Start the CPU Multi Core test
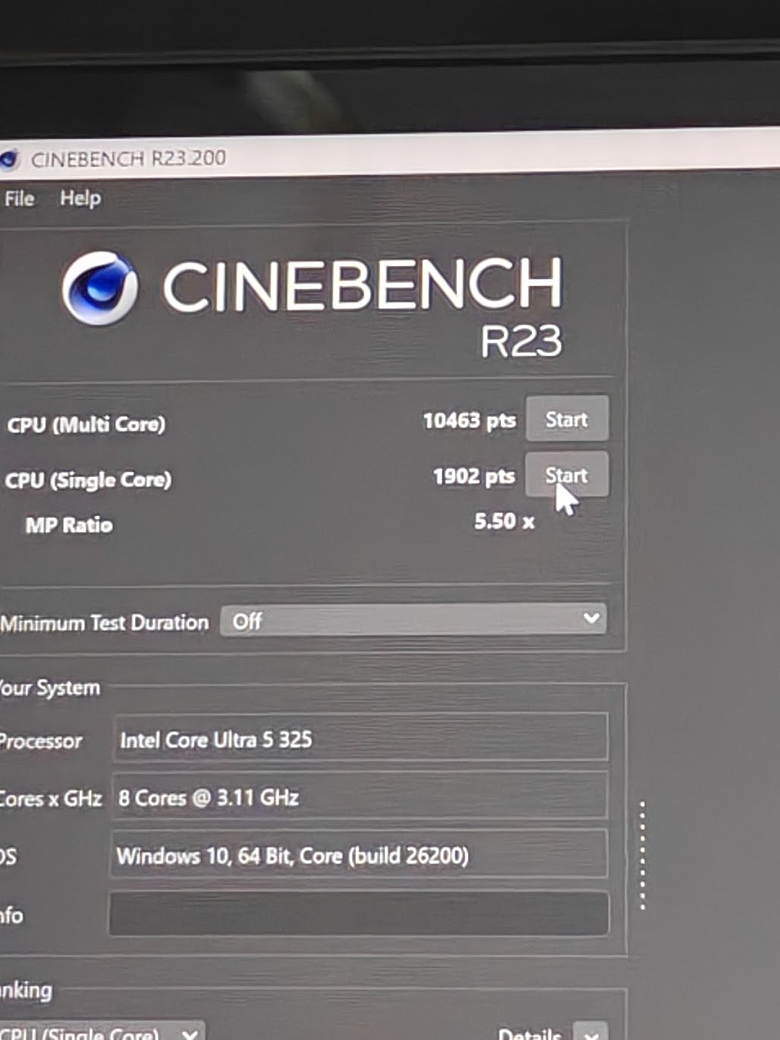780x1040 pixels. [x=567, y=419]
